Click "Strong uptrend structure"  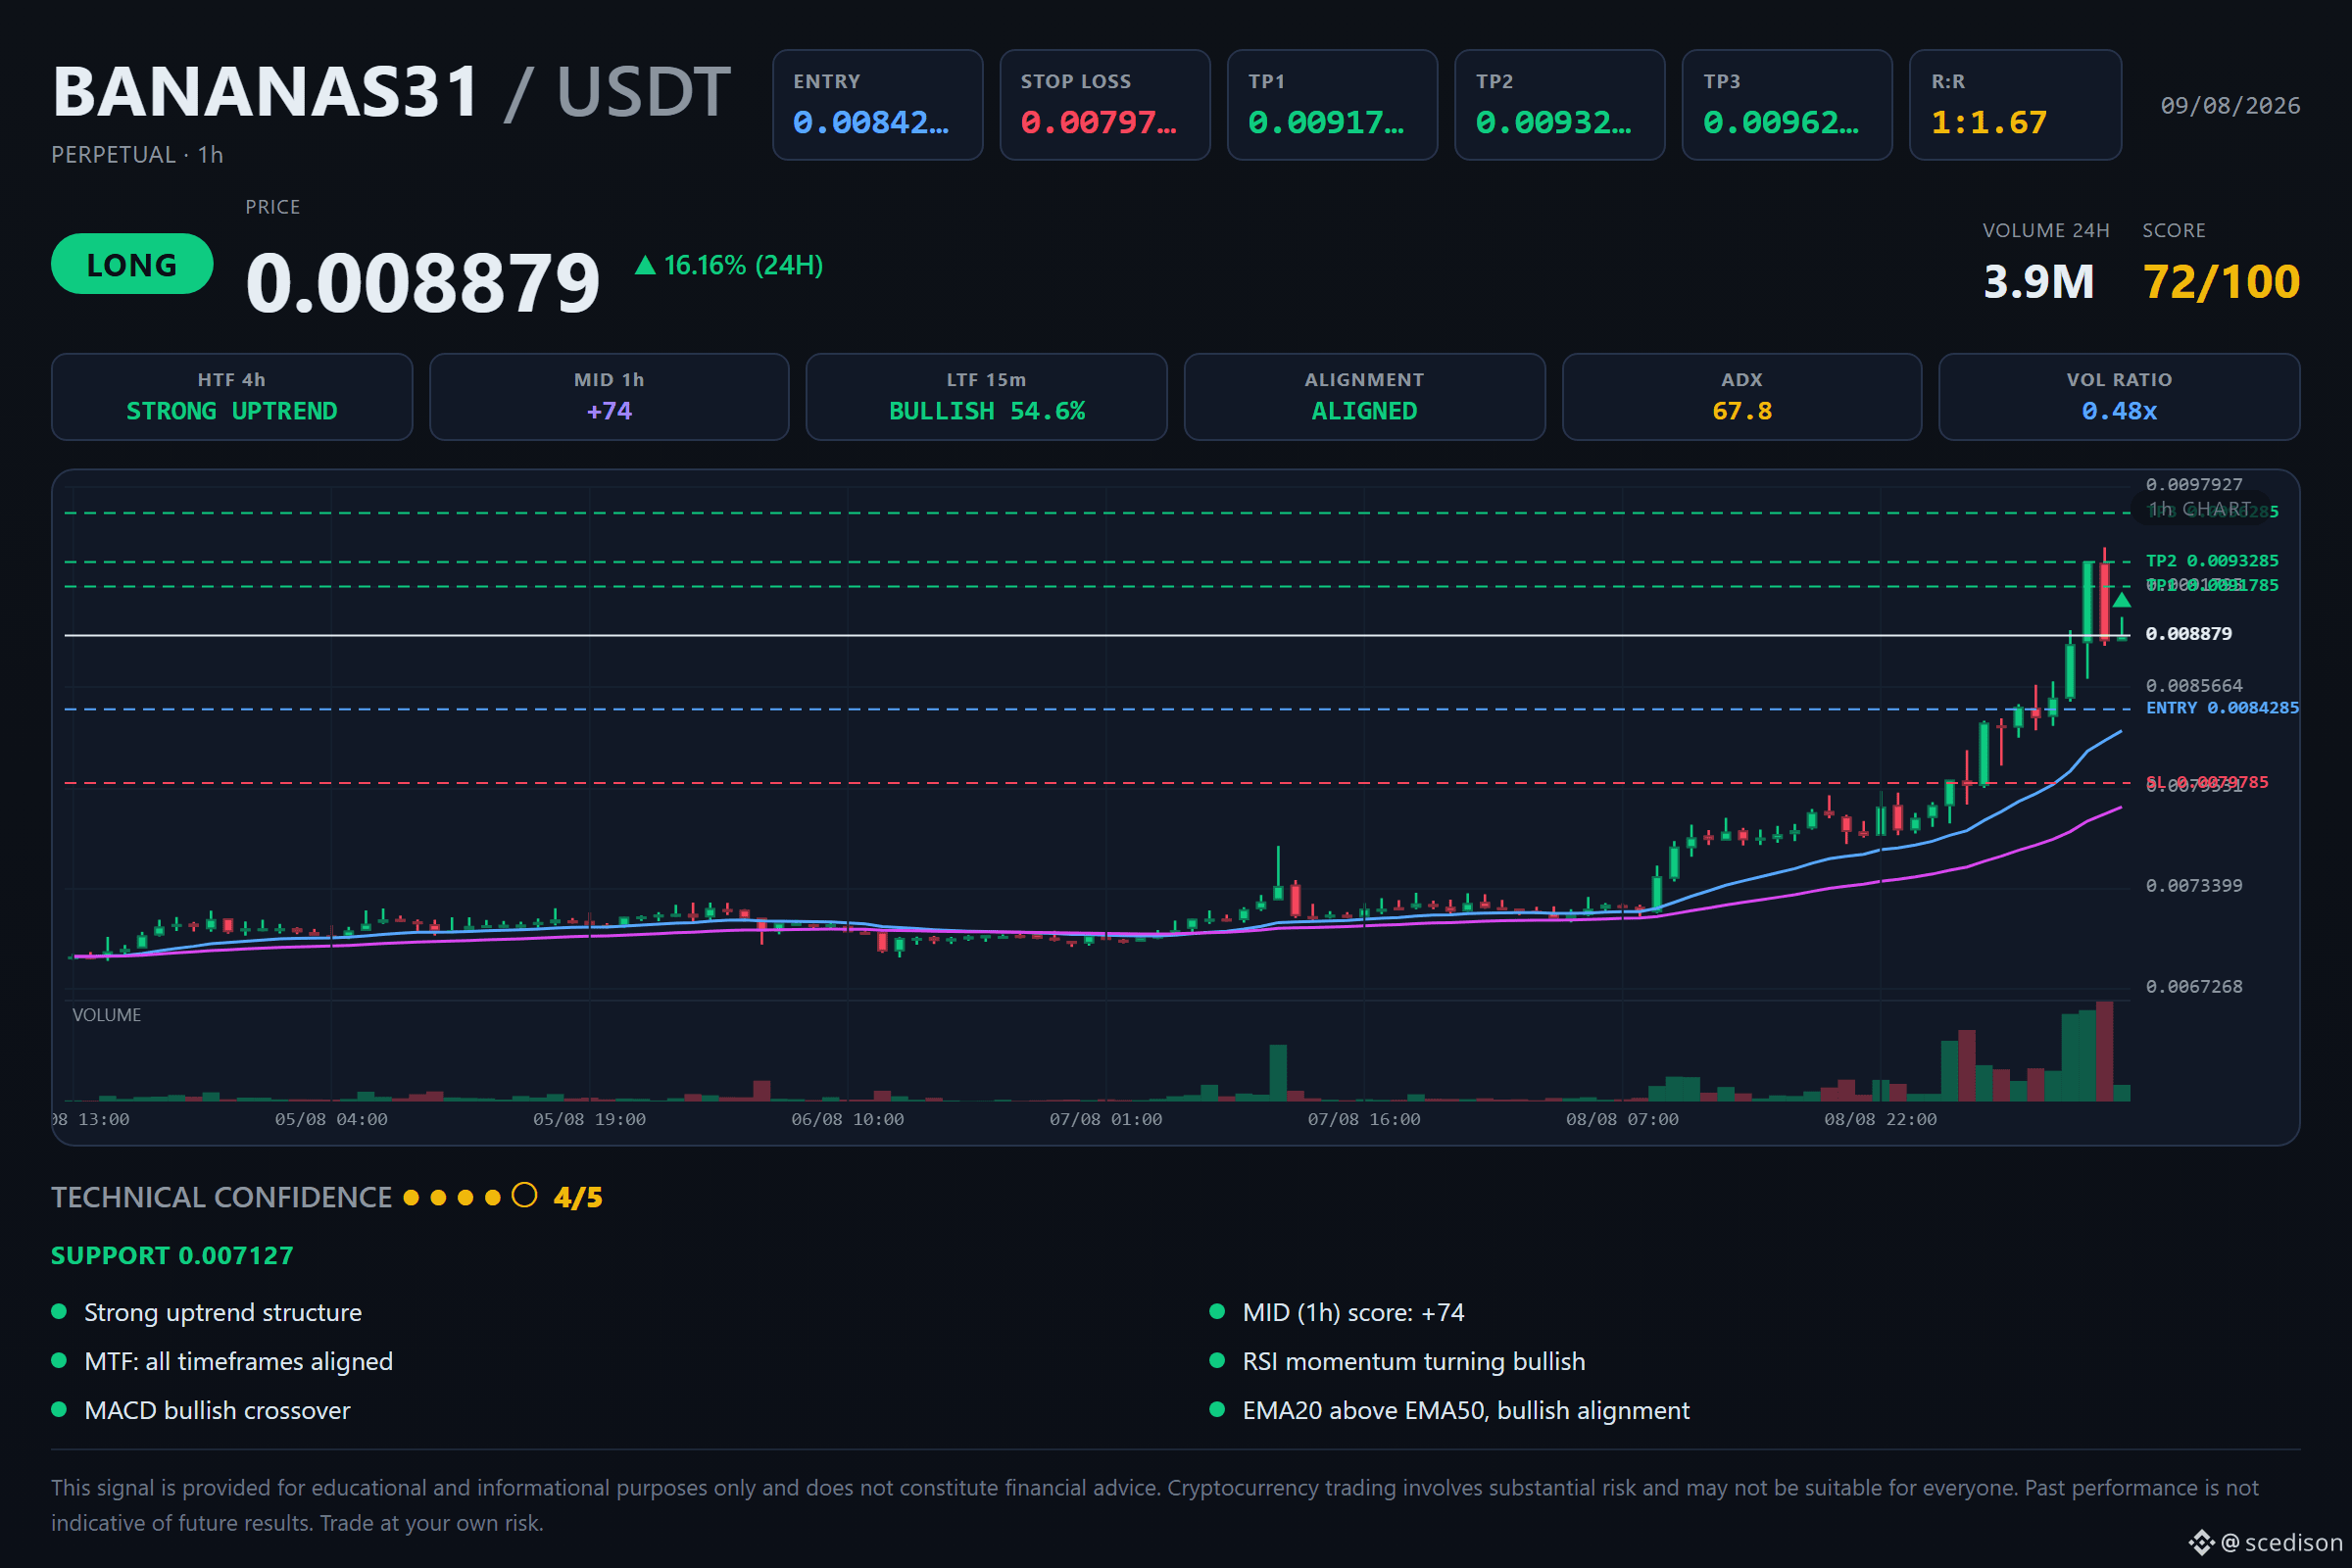(223, 1312)
